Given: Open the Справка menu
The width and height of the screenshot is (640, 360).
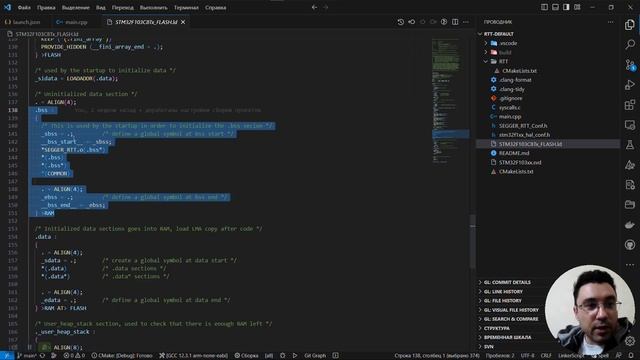Looking at the screenshot, I should [x=216, y=7].
